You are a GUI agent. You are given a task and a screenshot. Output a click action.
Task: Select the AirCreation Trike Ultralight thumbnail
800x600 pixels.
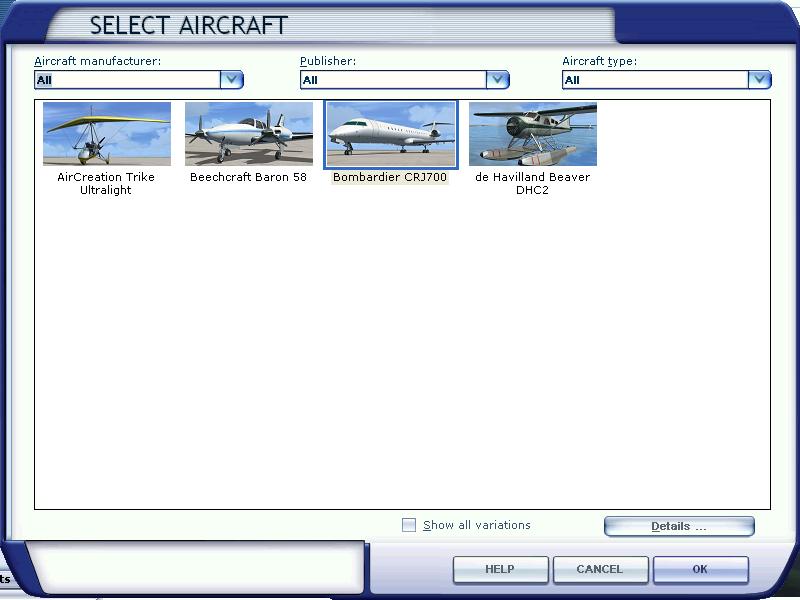point(107,134)
